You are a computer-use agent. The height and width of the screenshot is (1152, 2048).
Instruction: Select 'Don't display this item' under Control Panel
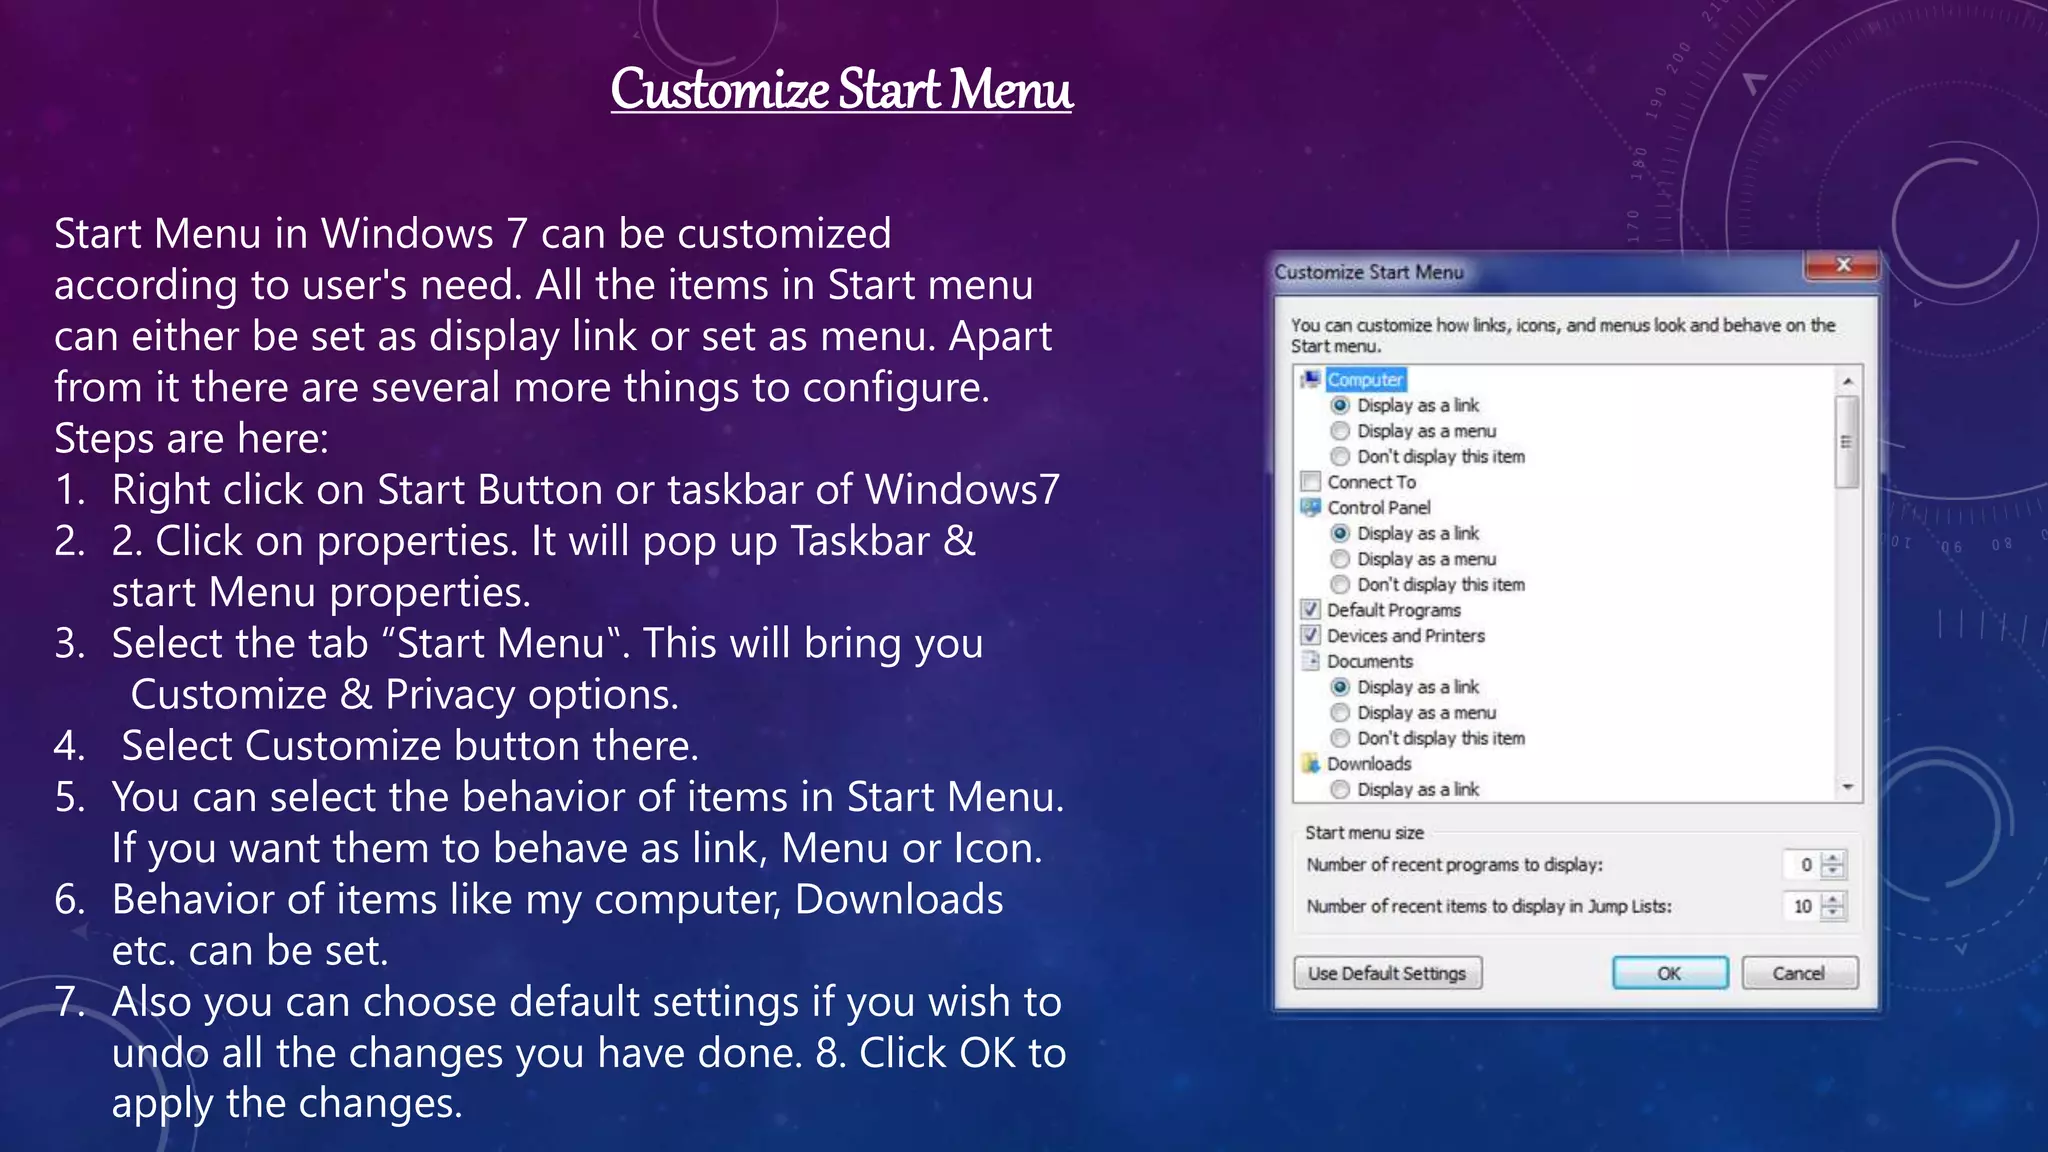pos(1340,585)
